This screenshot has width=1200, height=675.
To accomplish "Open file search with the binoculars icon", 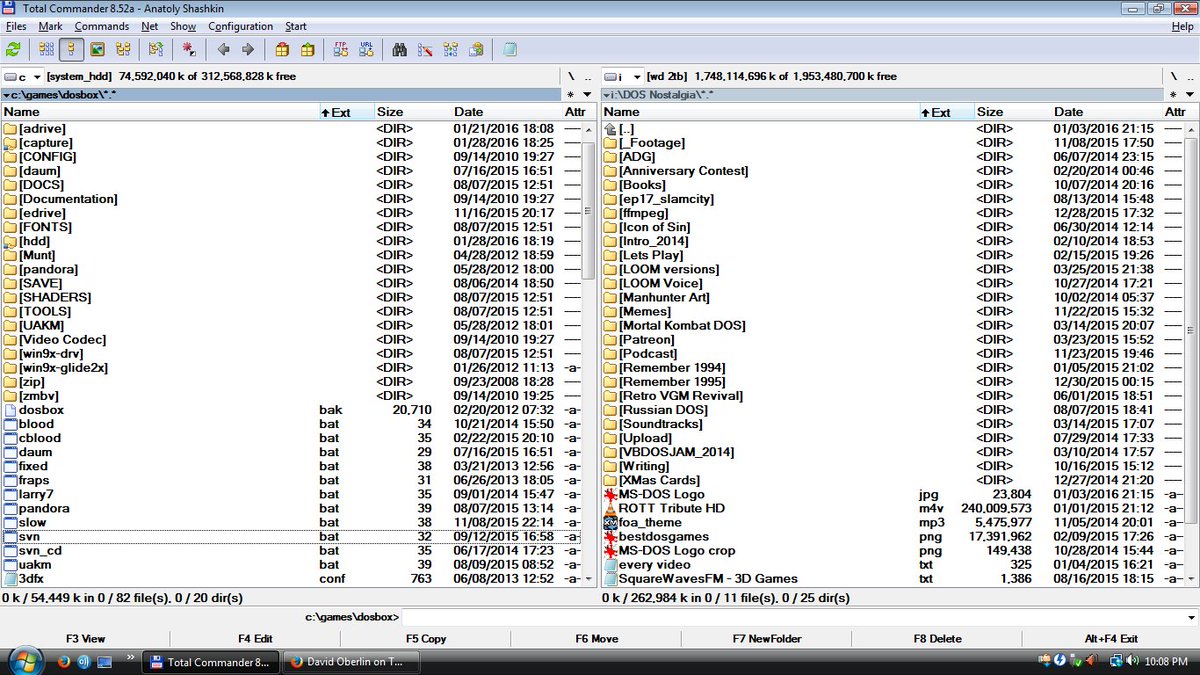I will click(400, 49).
